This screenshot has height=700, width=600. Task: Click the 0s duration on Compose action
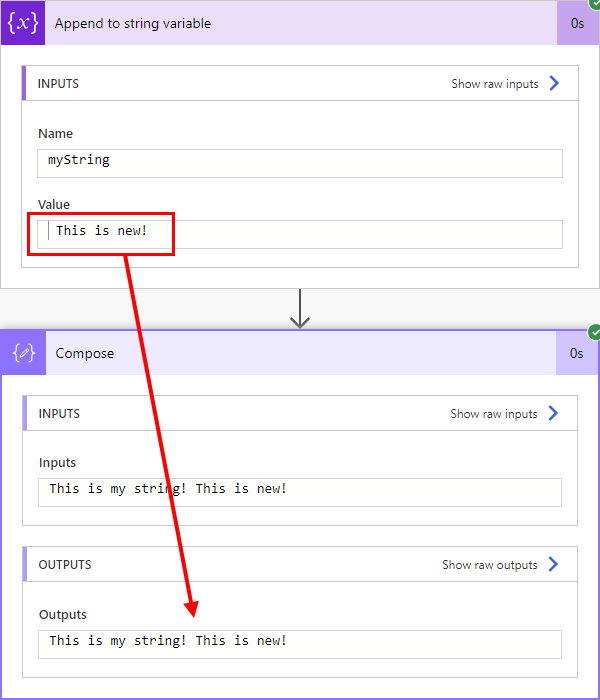[576, 354]
